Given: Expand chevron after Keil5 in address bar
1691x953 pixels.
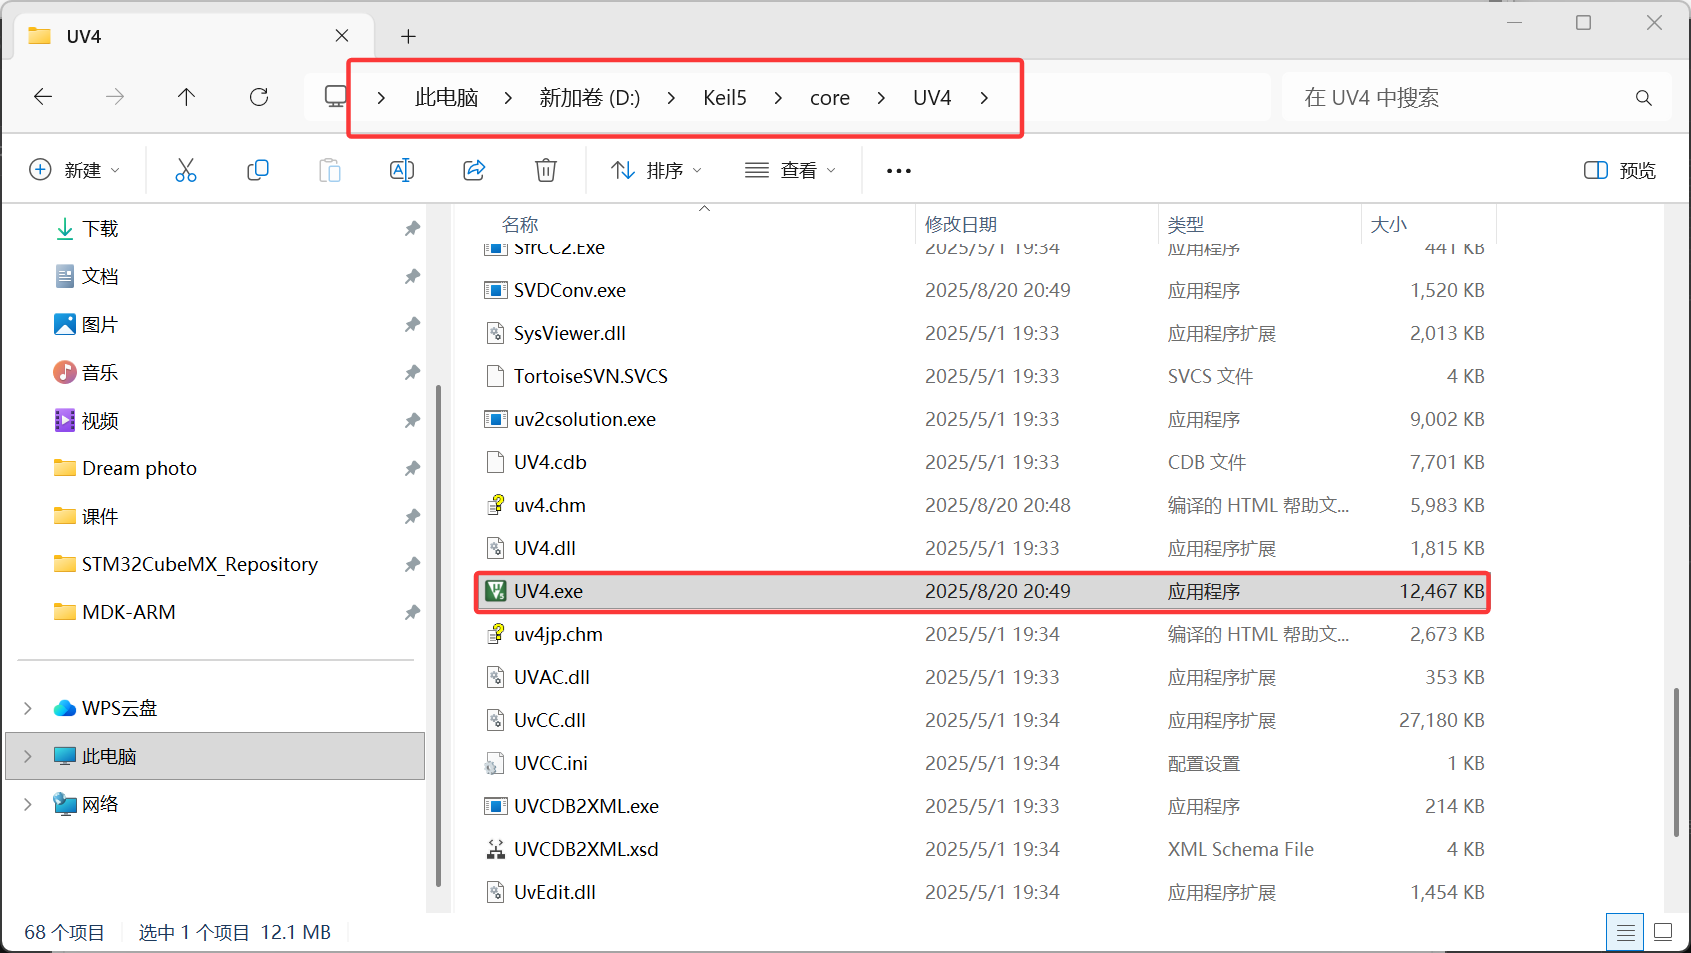Looking at the screenshot, I should point(778,98).
